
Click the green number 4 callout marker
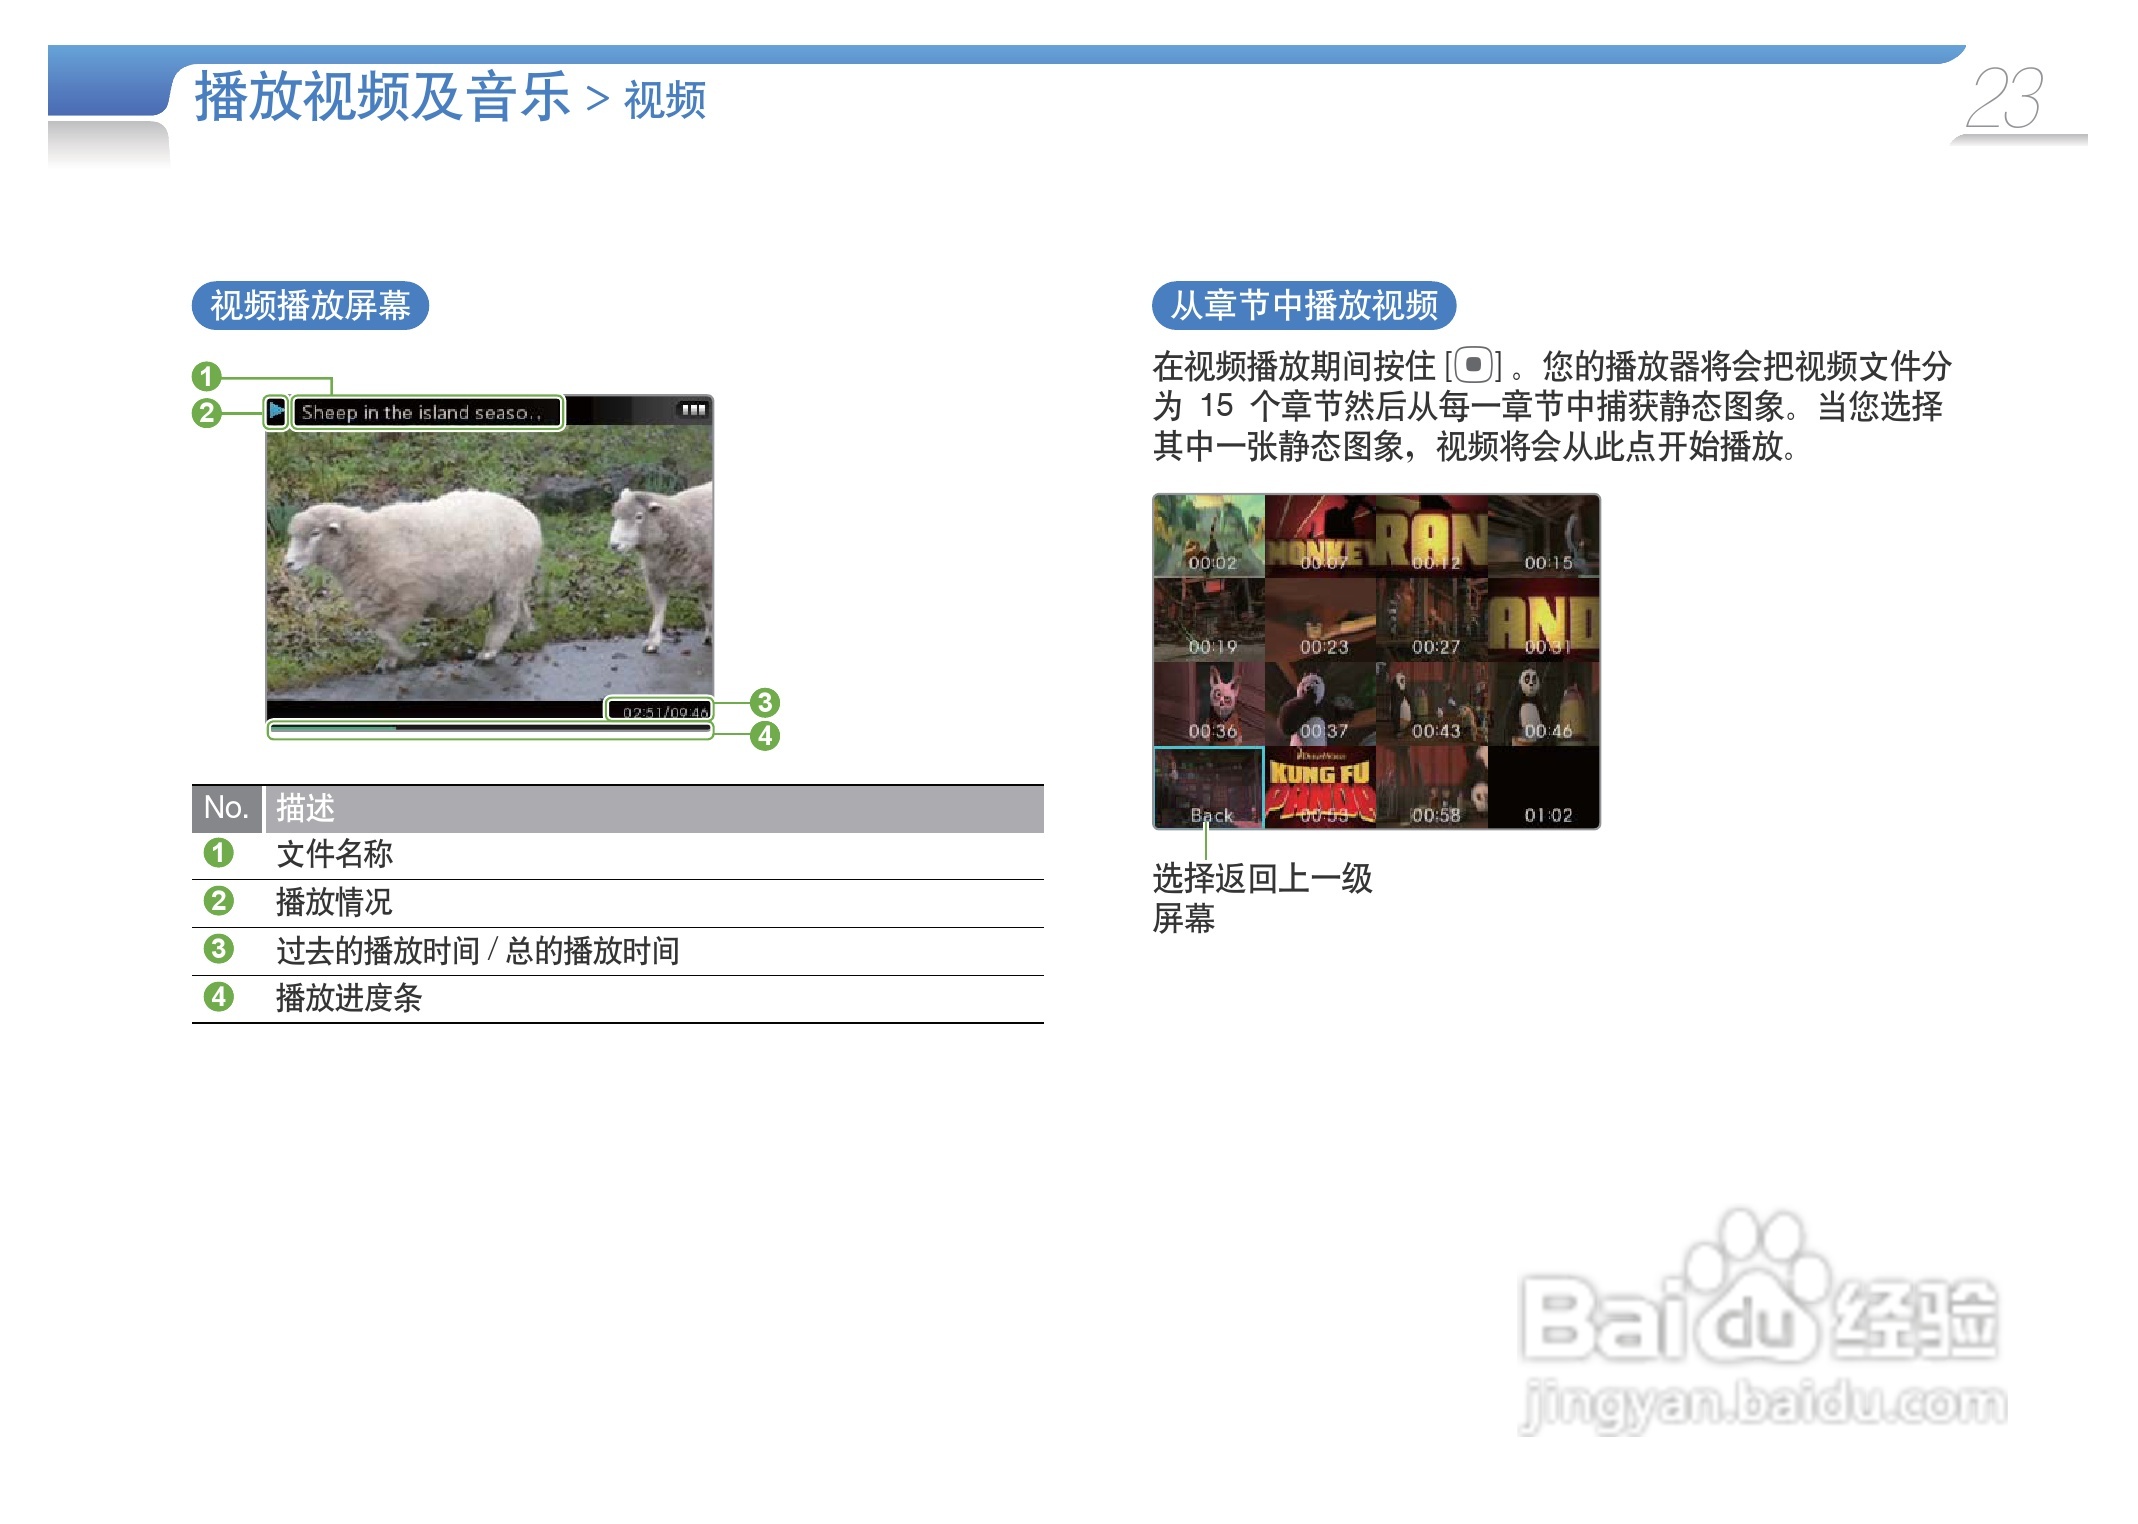(765, 736)
